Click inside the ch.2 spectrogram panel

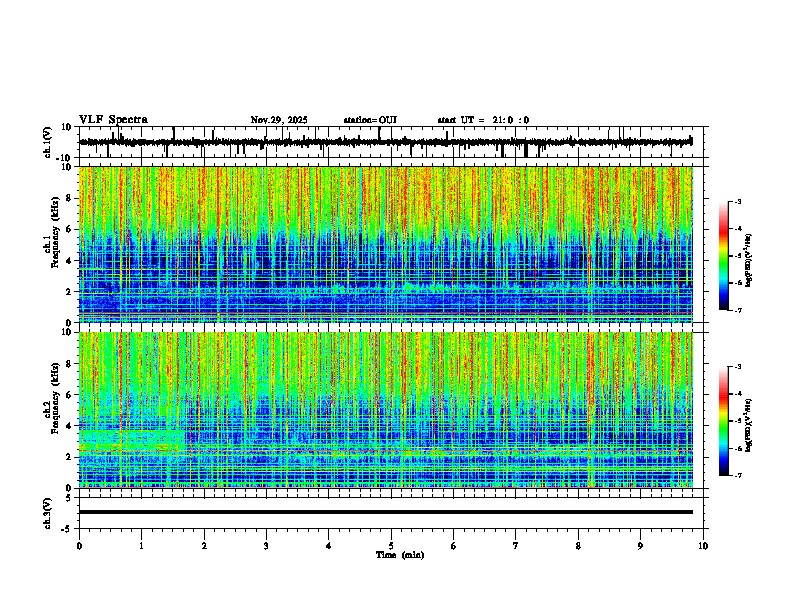click(x=386, y=410)
